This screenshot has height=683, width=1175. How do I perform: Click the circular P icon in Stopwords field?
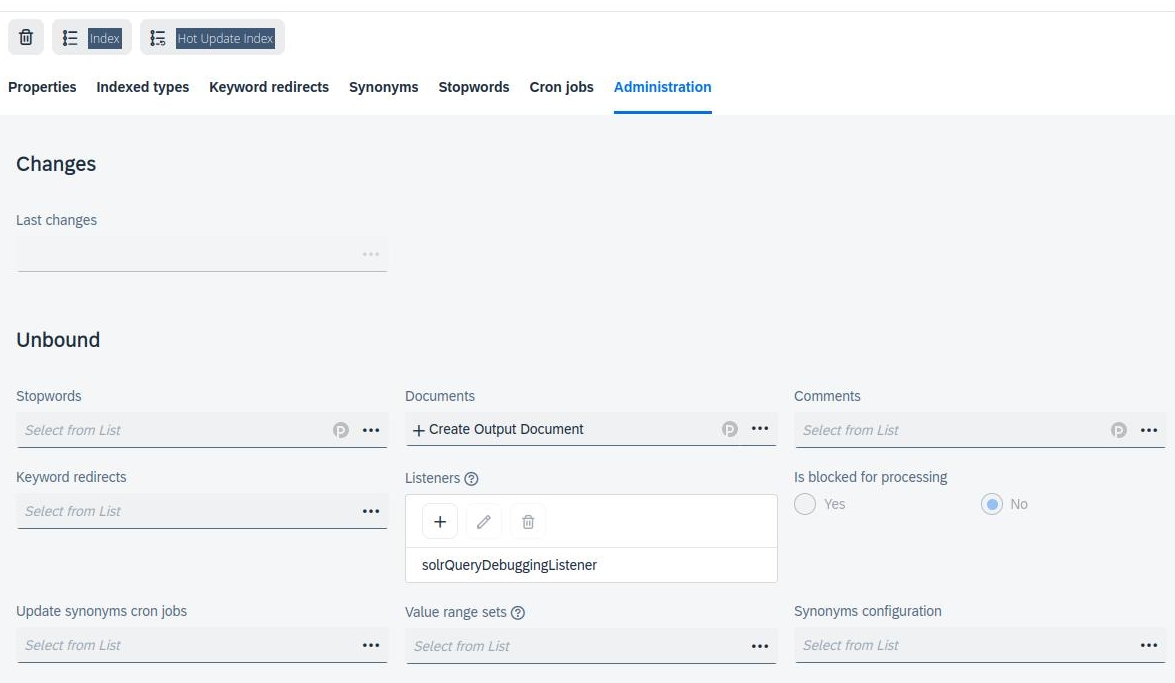coord(341,430)
